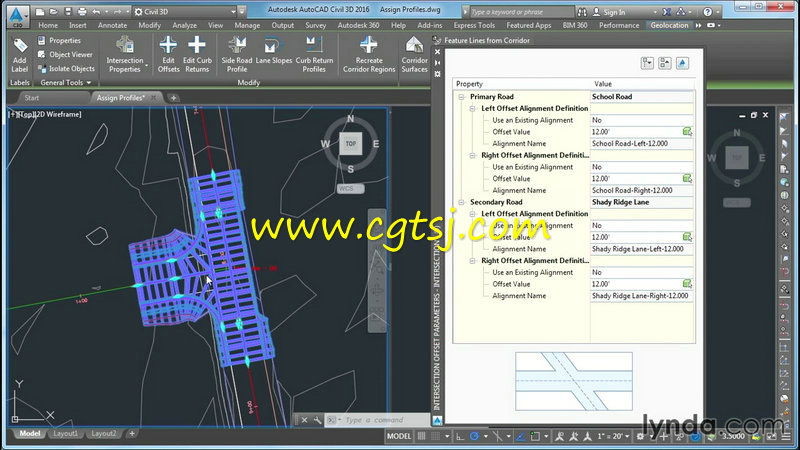Viewport: 800px width, 450px height.
Task: Click the ViewCube TOP face
Action: tap(351, 144)
